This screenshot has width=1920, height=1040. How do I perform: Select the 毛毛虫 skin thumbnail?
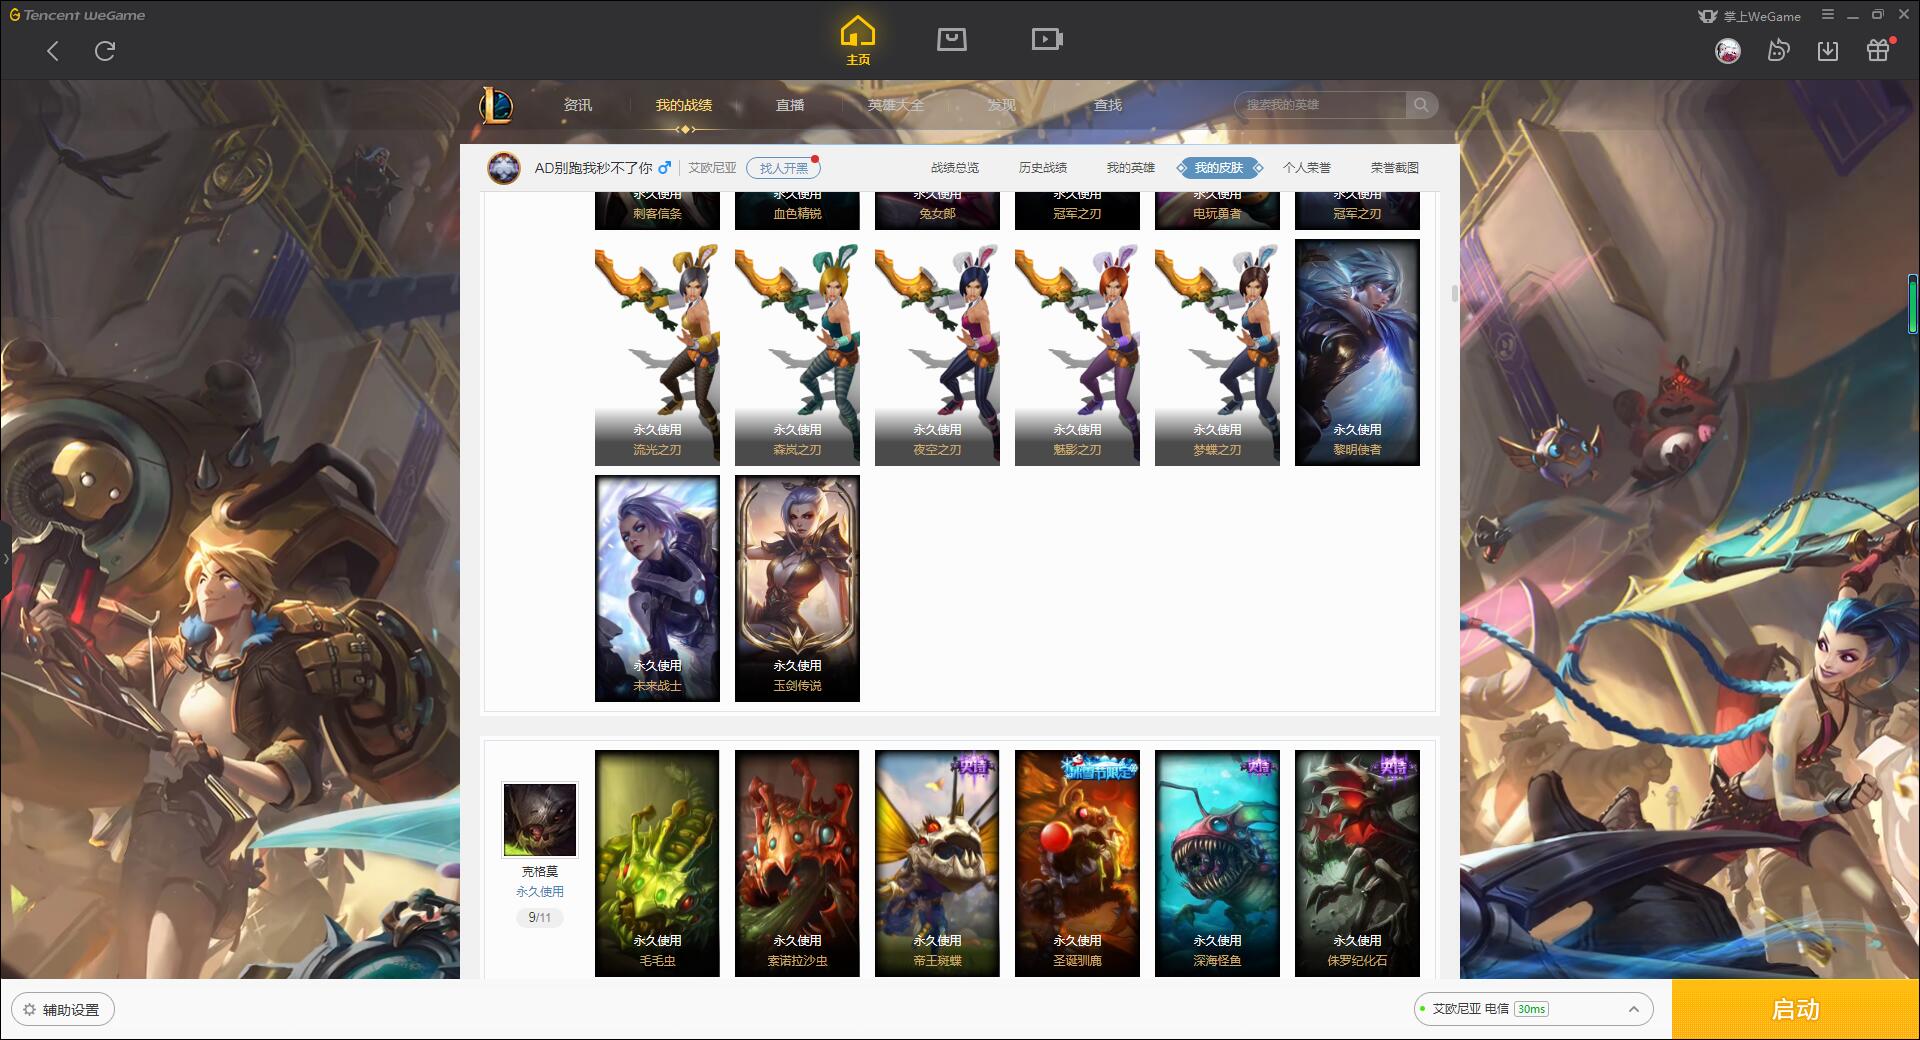pyautogui.click(x=657, y=863)
